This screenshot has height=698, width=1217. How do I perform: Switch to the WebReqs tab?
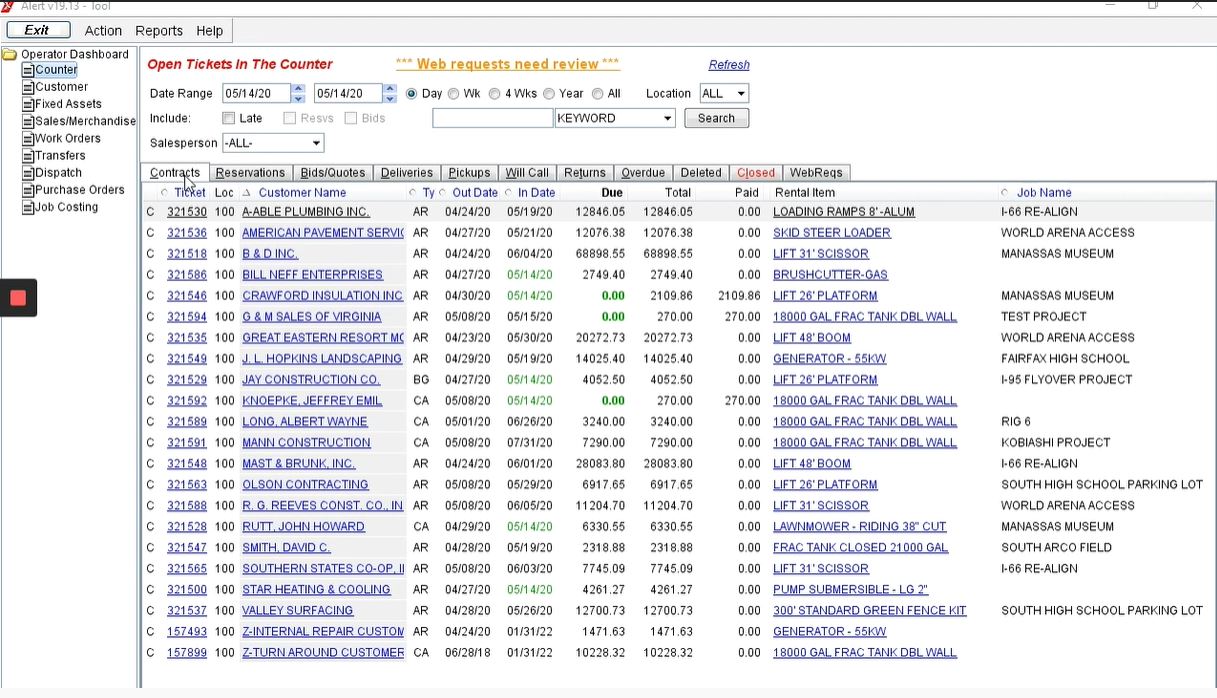(x=816, y=173)
